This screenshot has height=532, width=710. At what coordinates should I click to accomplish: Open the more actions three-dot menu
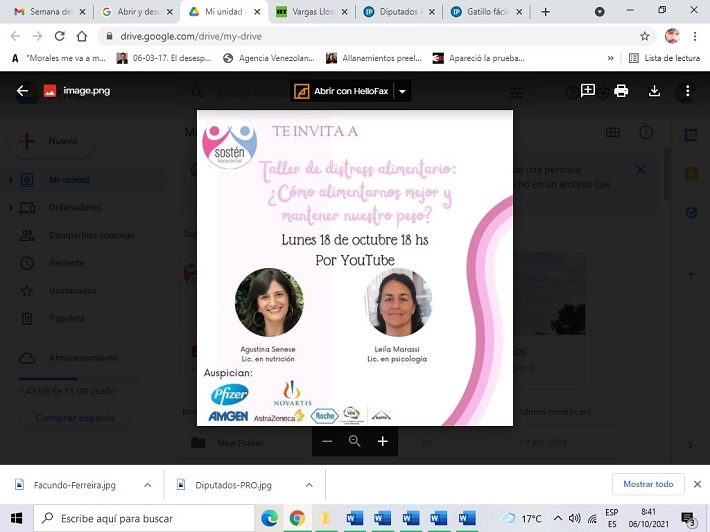(x=686, y=91)
